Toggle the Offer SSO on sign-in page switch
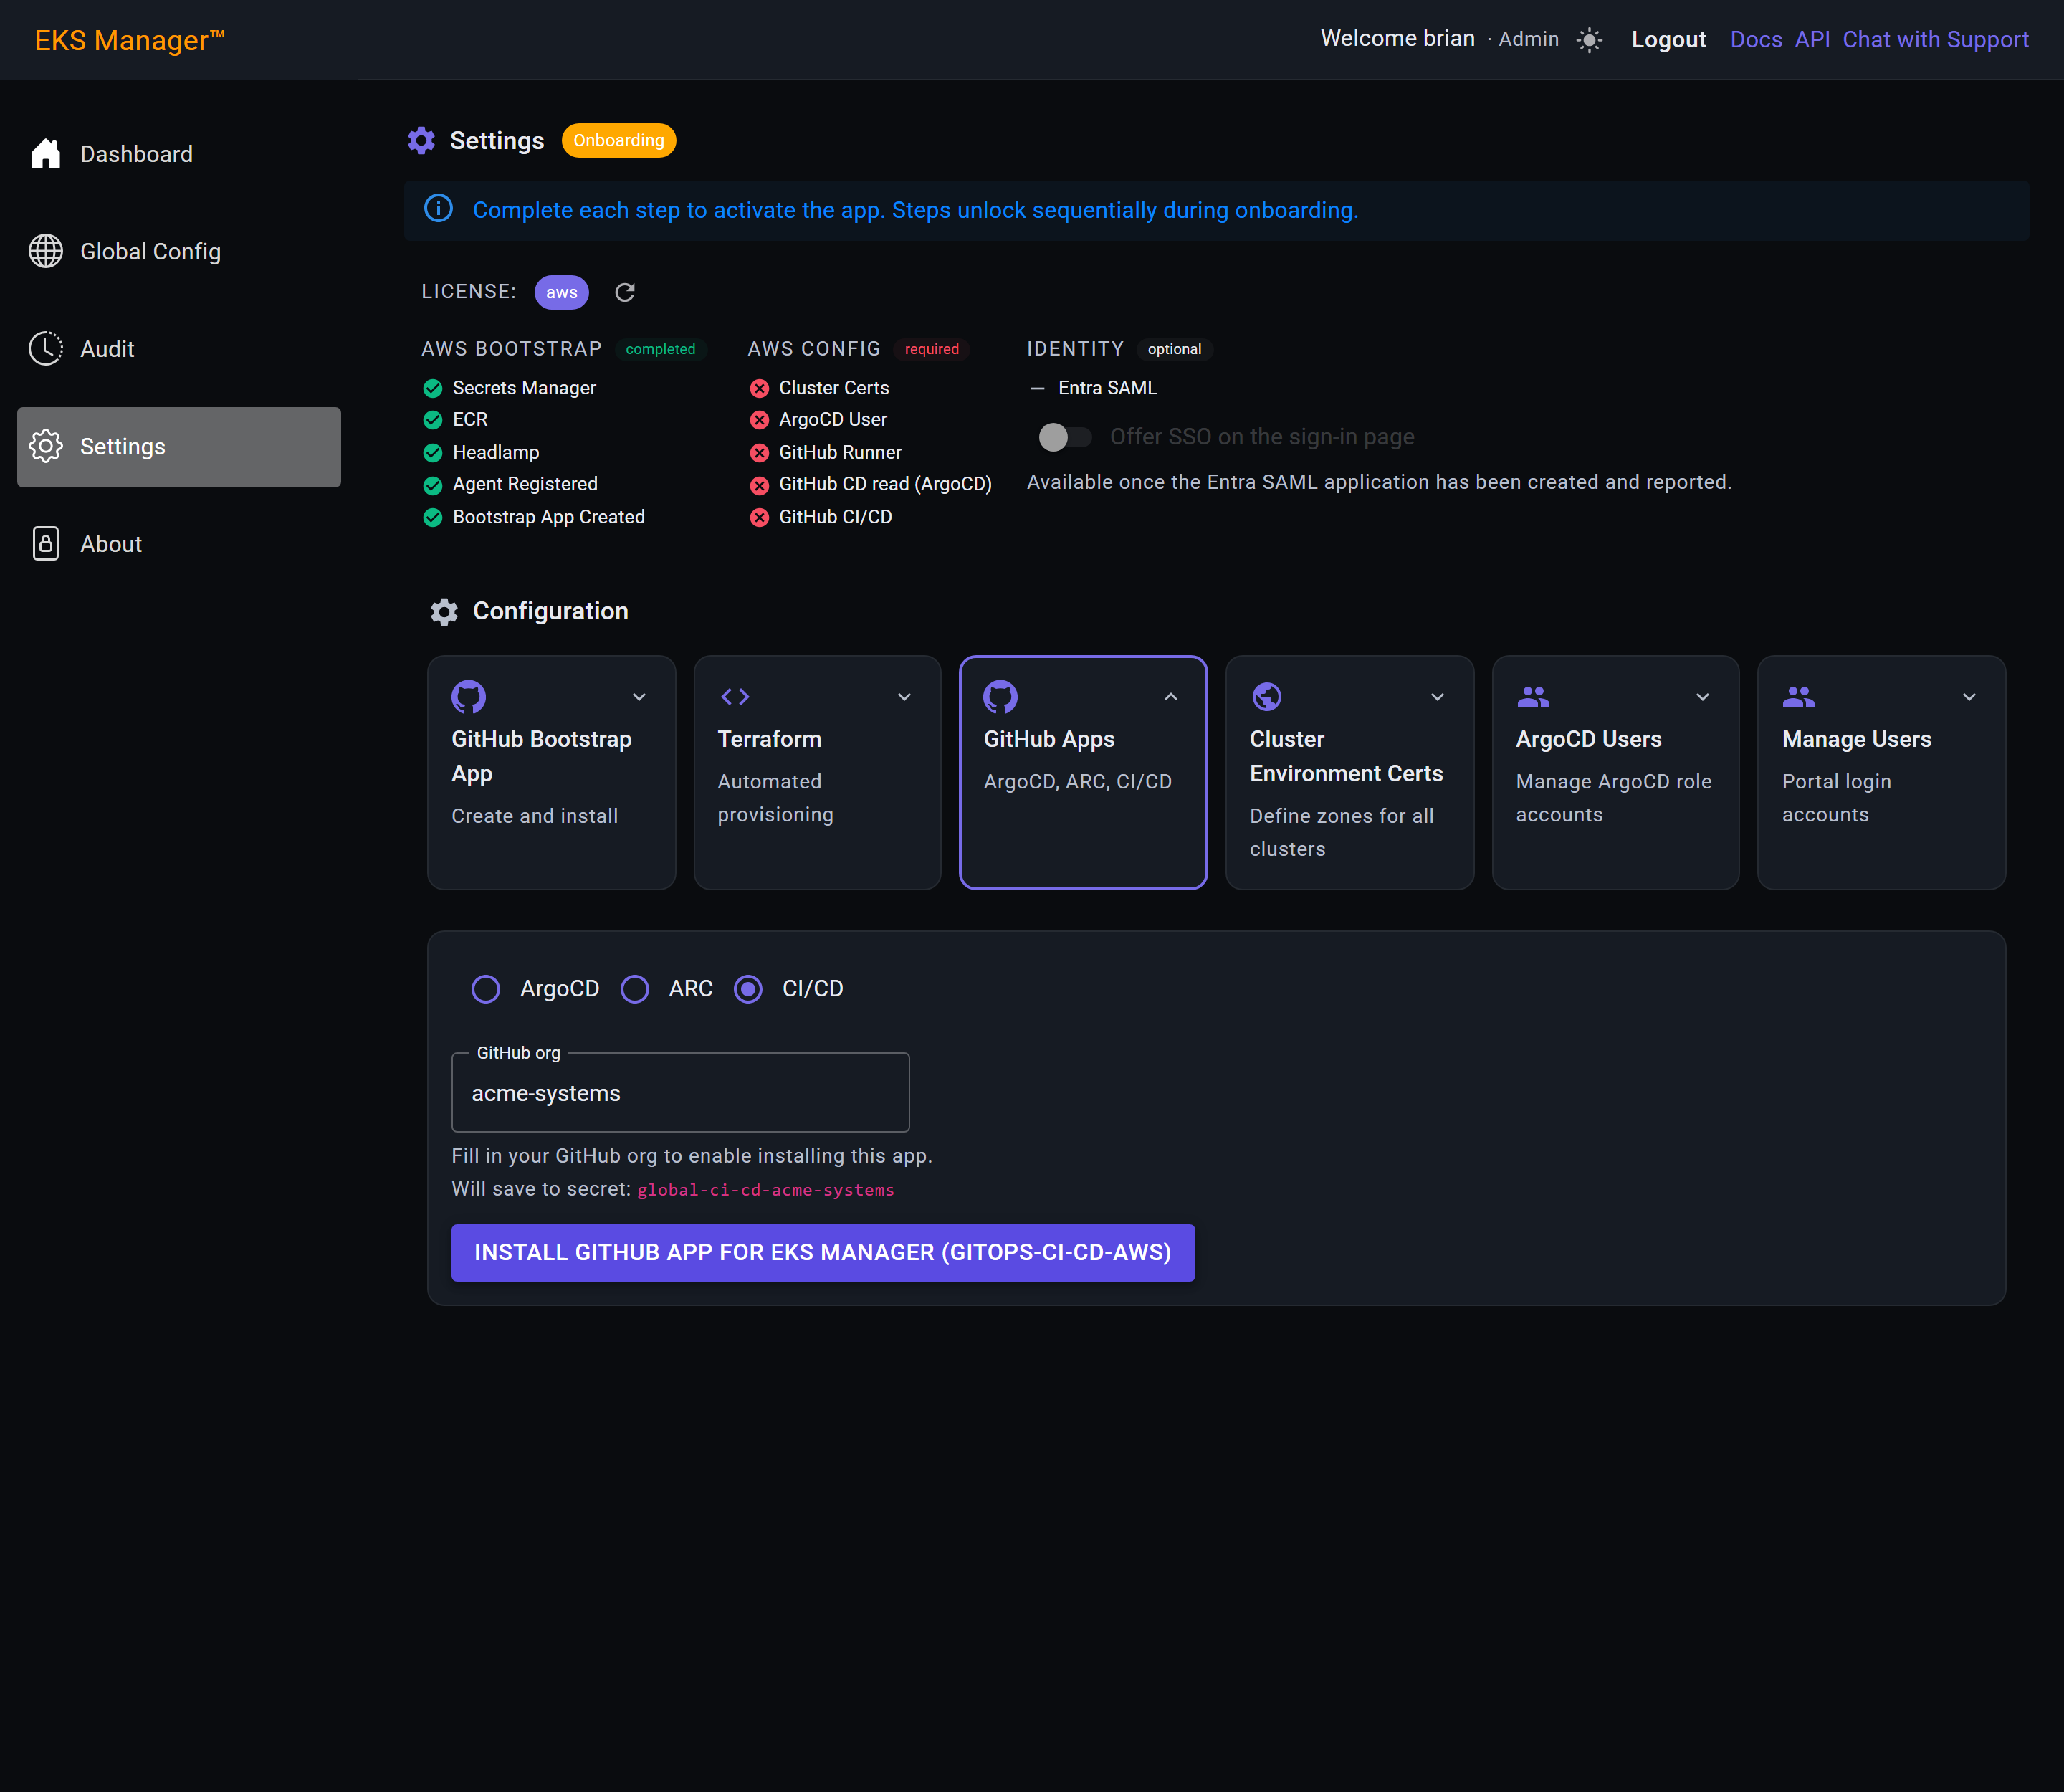Viewport: 2064px width, 1792px height. click(x=1064, y=437)
